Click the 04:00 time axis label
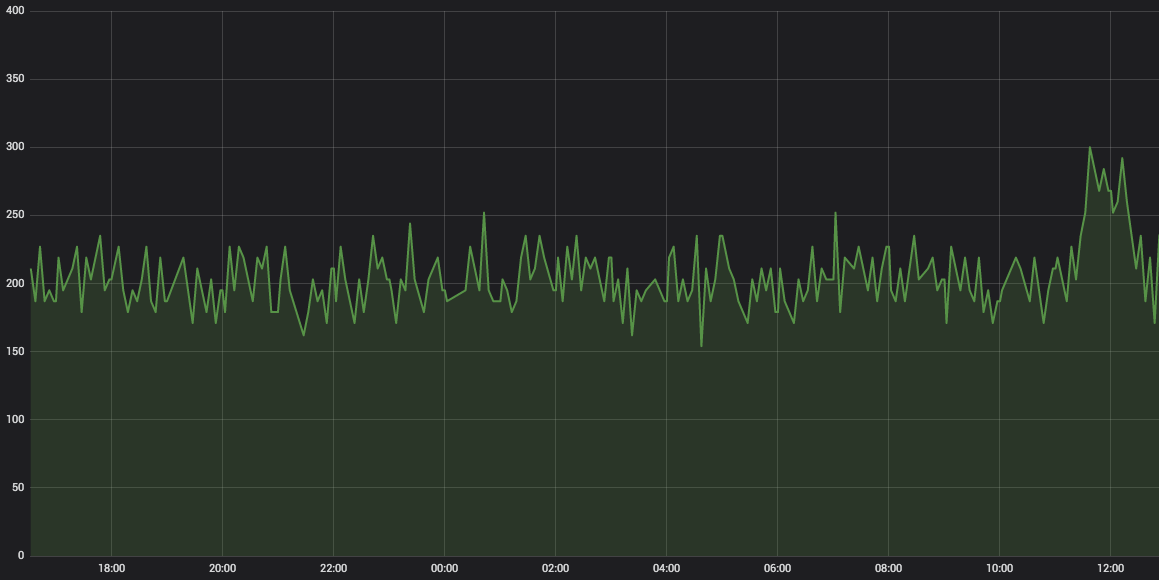The image size is (1159, 580). click(x=666, y=568)
